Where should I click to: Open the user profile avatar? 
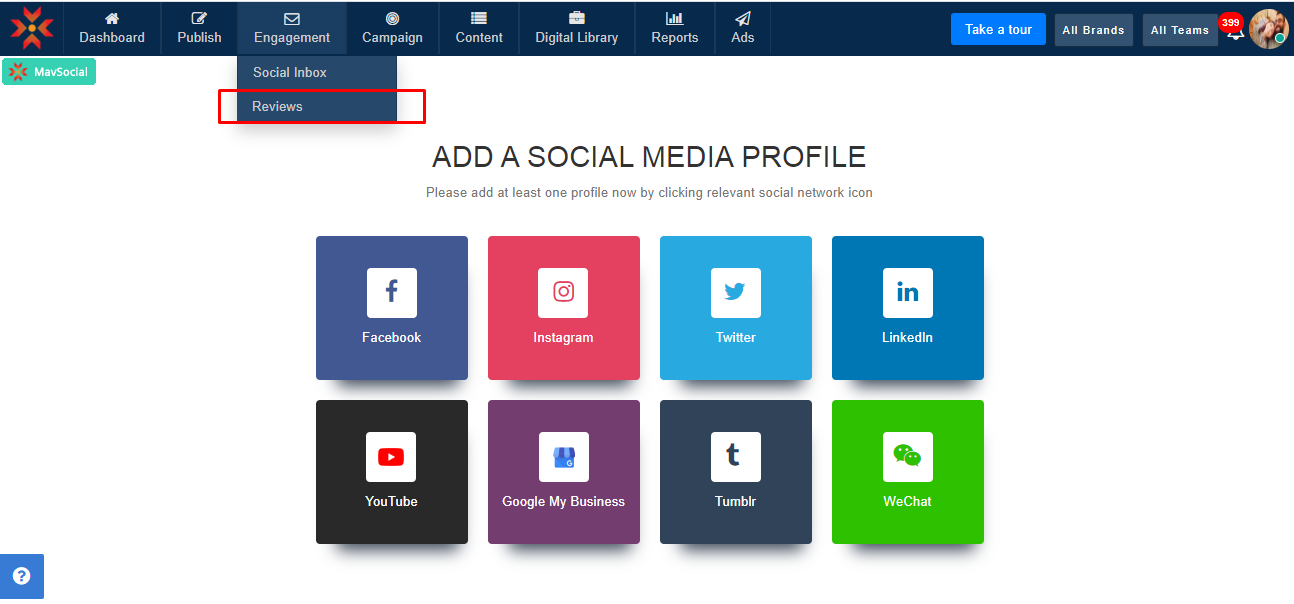point(1269,28)
